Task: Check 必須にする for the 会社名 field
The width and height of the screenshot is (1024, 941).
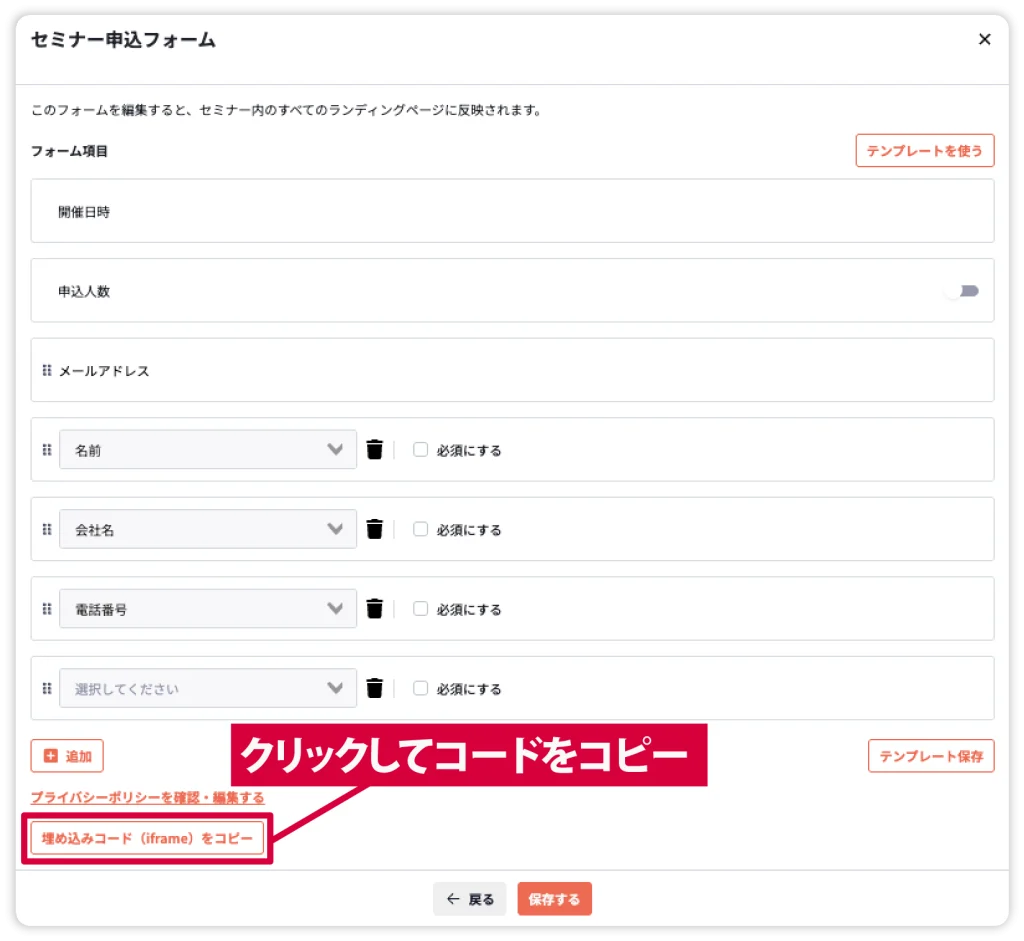Action: tap(421, 529)
